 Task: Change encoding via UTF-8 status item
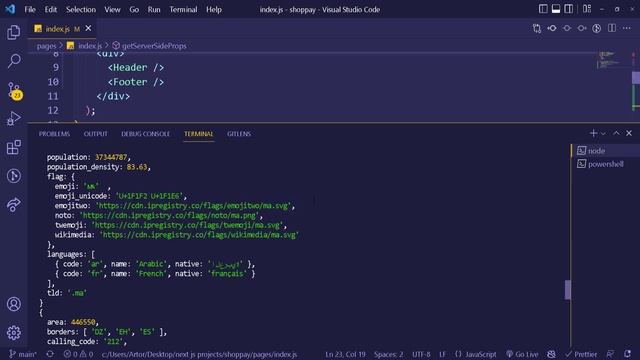tap(421, 354)
